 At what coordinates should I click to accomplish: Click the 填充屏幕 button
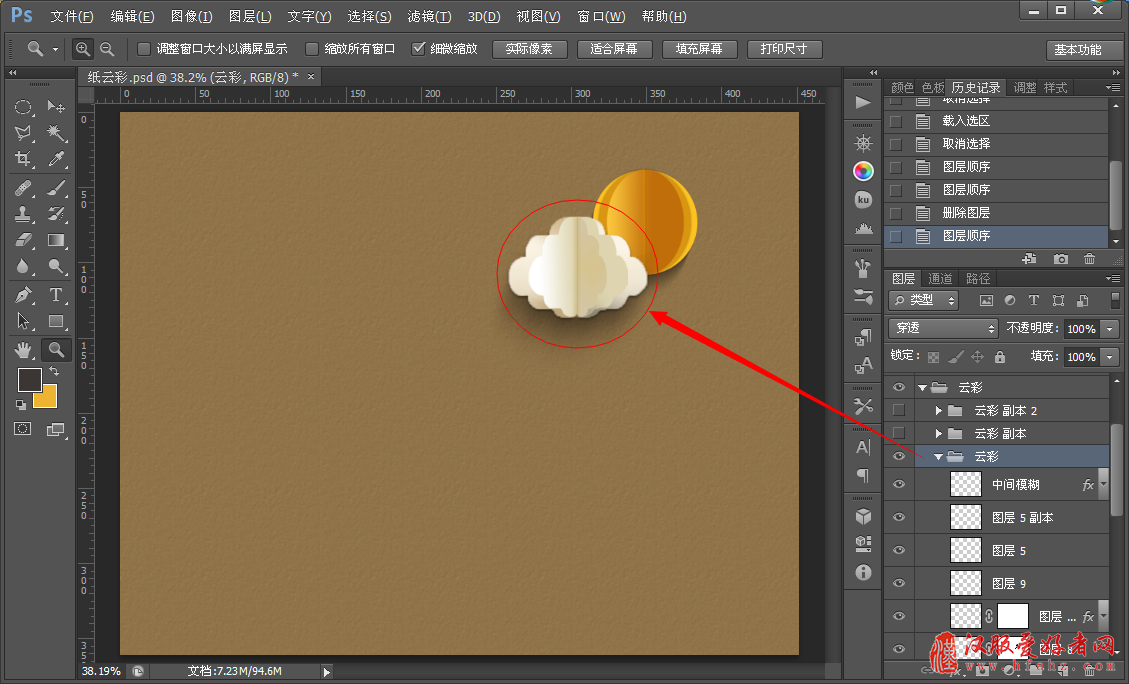click(x=699, y=49)
